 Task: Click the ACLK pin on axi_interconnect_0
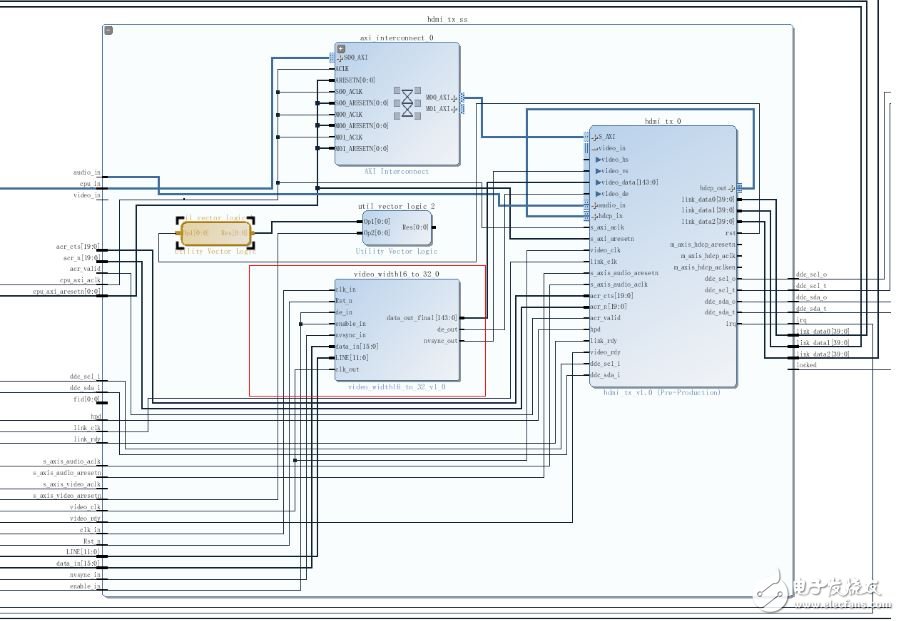point(342,69)
